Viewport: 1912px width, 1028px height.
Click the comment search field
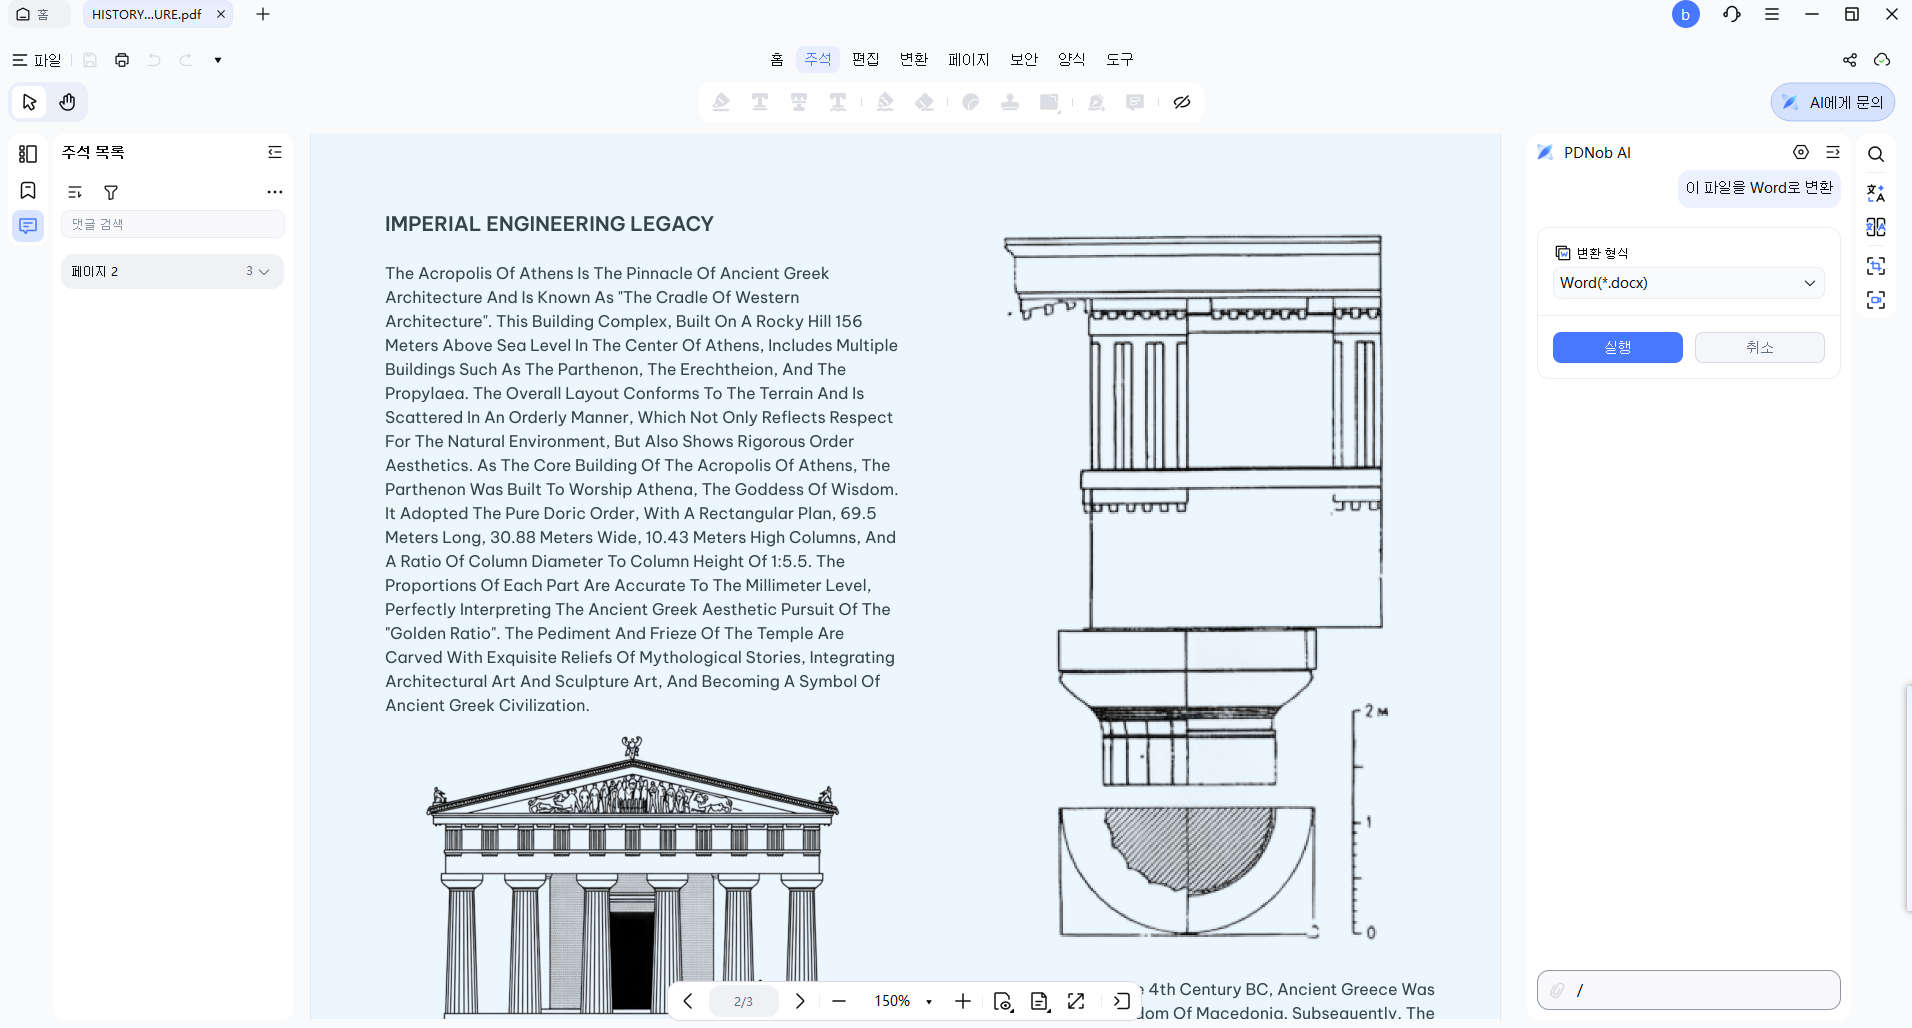pos(173,224)
